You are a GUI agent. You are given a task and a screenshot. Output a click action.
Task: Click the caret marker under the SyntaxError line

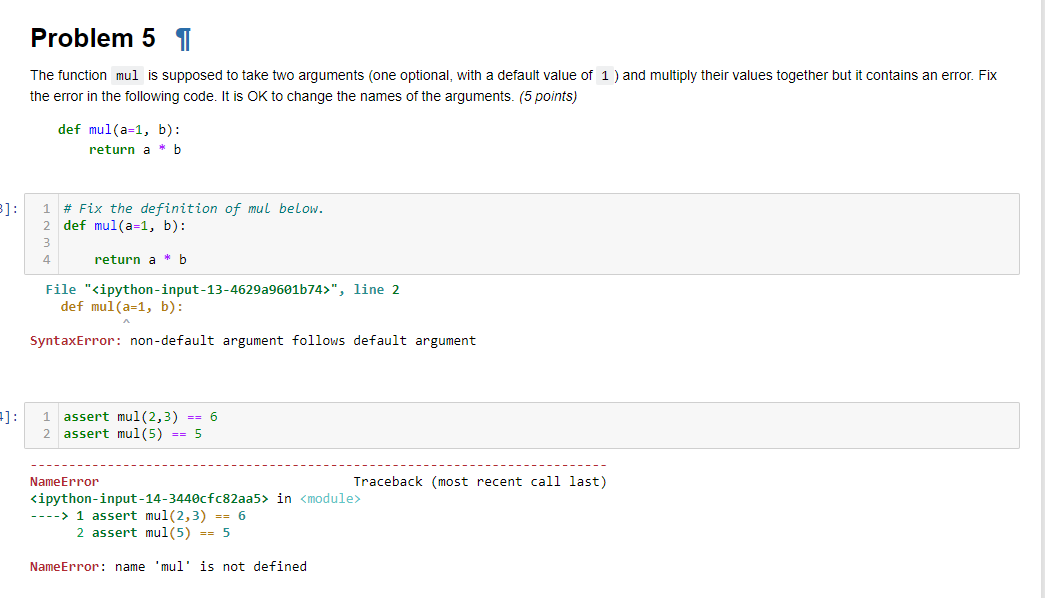(x=125, y=322)
